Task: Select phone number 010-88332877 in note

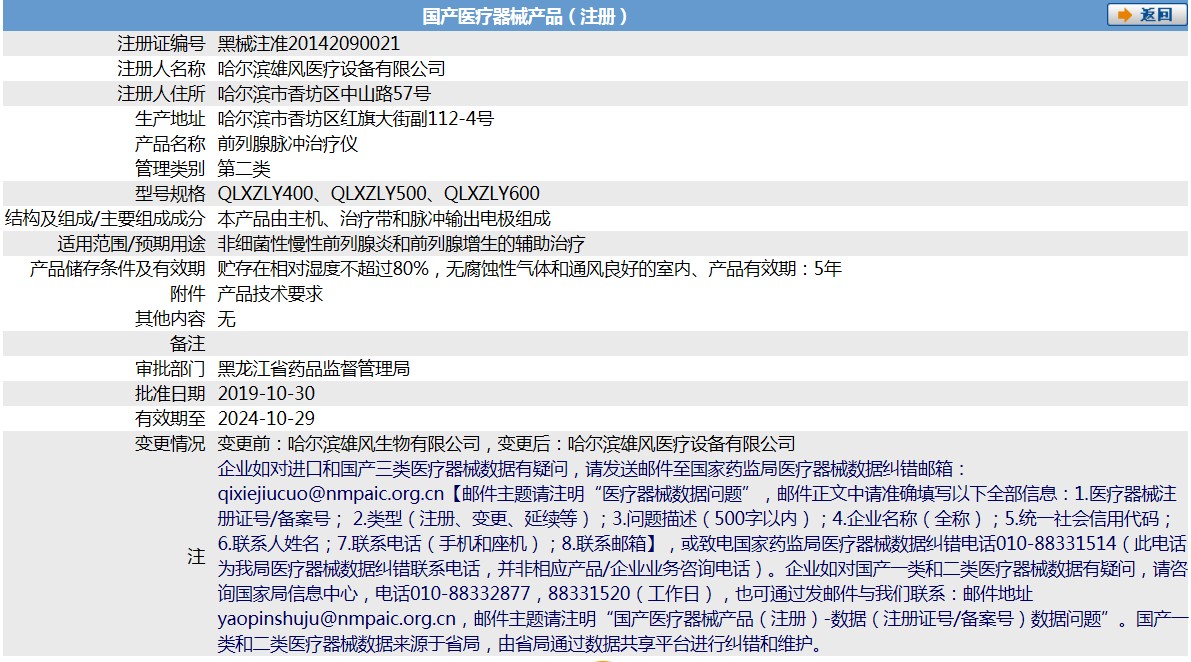Action: coord(471,594)
